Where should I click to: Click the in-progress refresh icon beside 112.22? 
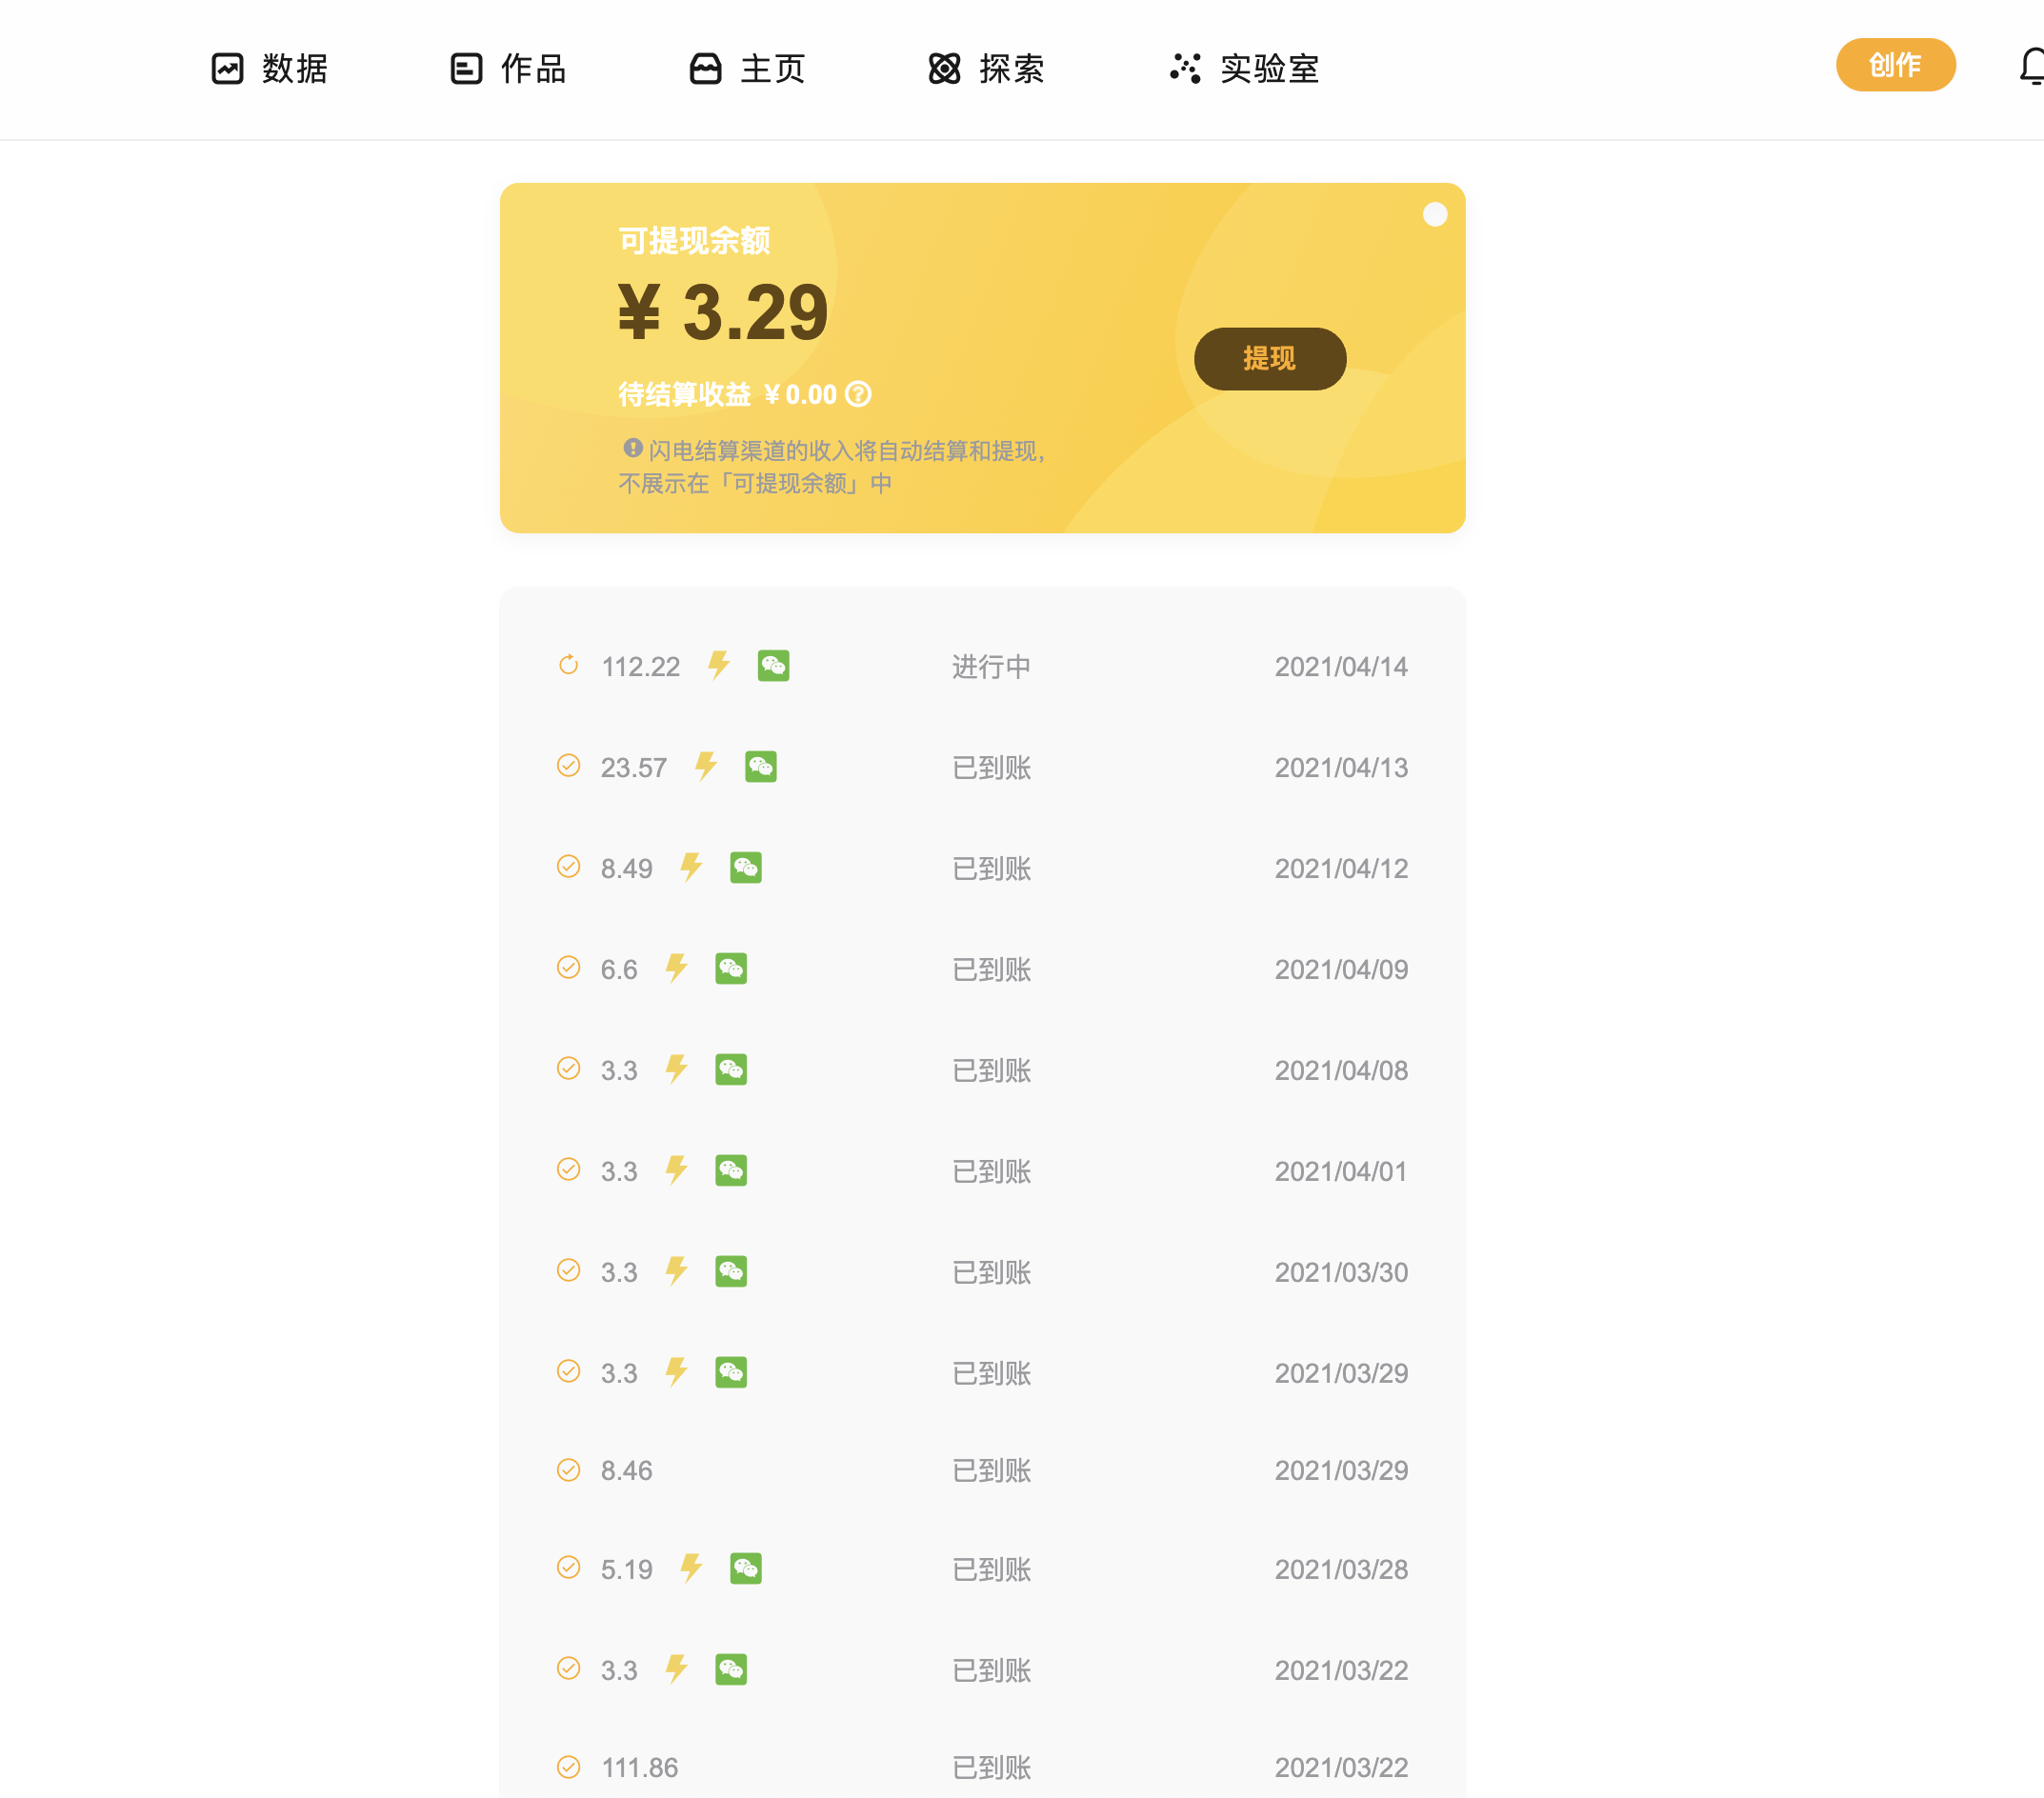568,665
